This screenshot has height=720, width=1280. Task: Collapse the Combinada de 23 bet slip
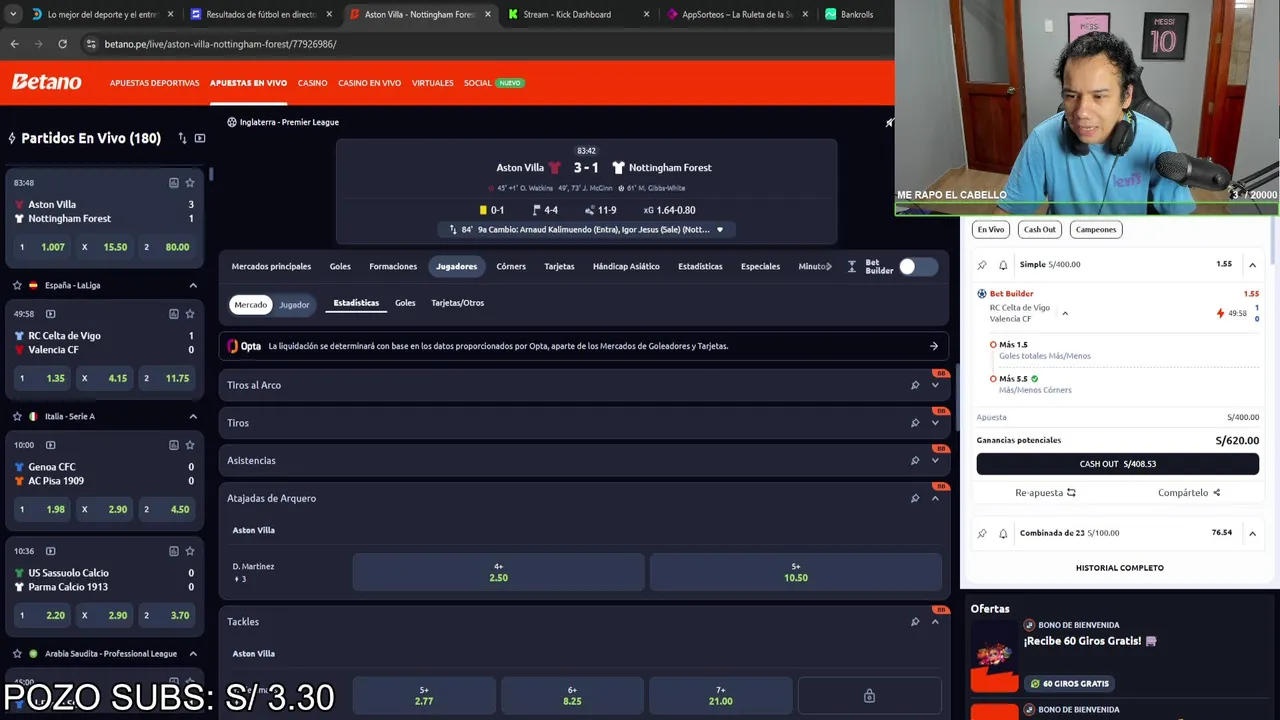[x=1252, y=533]
